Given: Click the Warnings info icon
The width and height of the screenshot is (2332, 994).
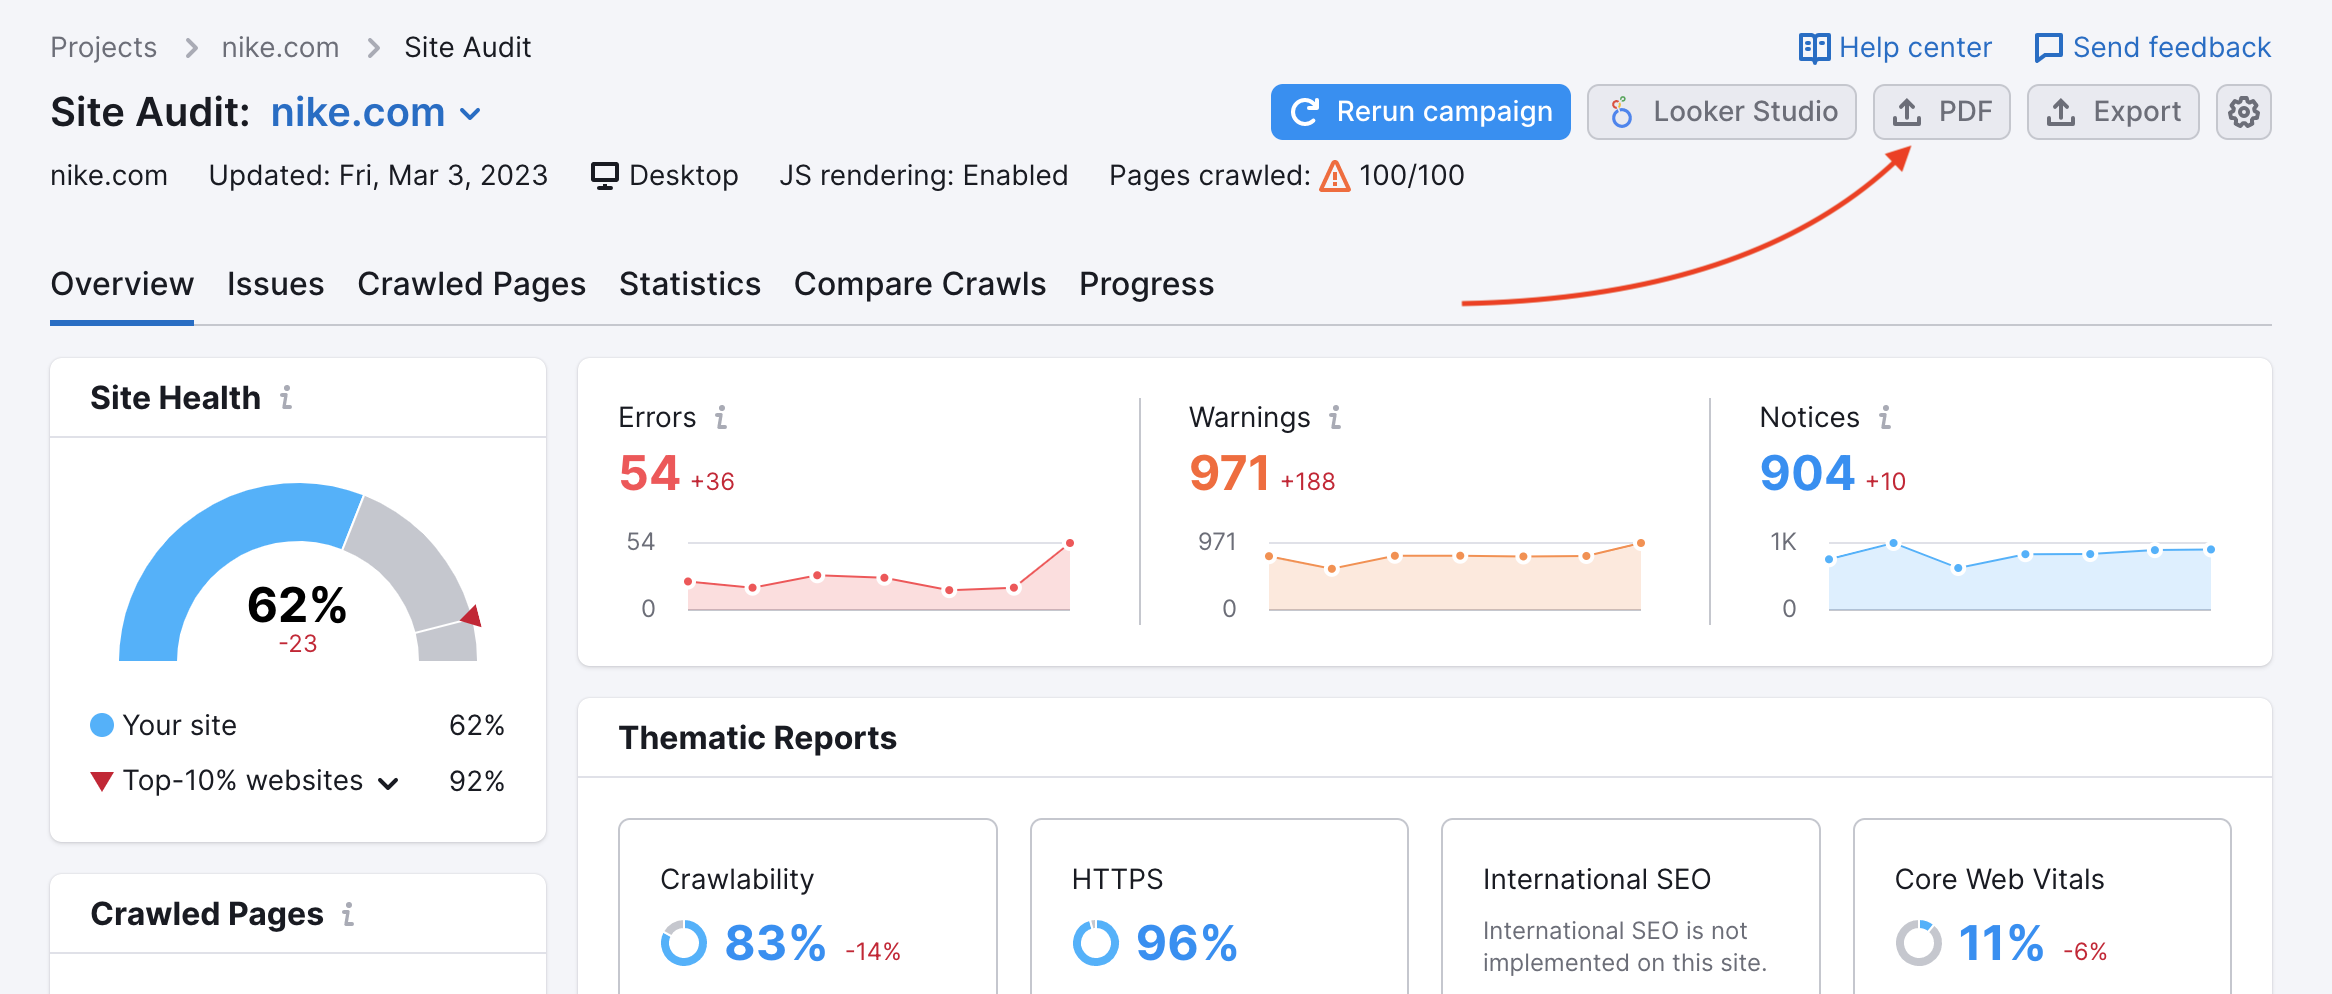Looking at the screenshot, I should (x=1335, y=417).
